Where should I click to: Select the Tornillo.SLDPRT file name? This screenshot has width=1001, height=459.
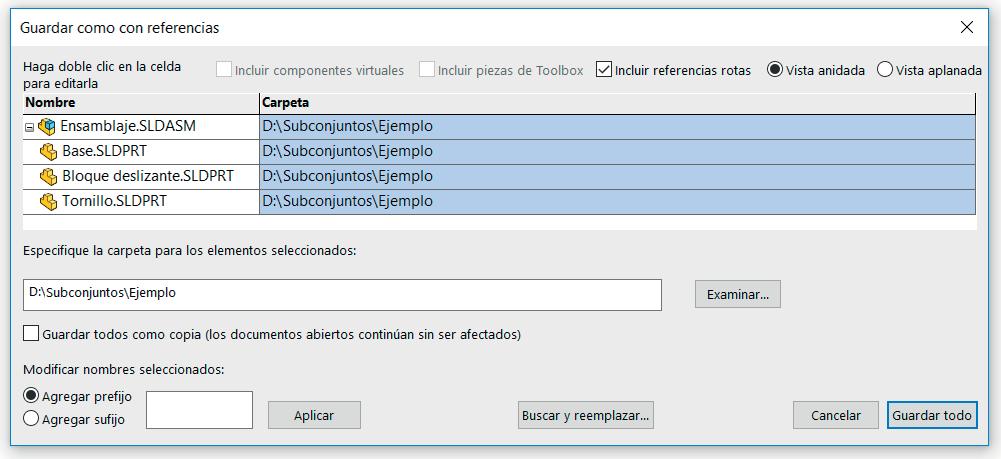[114, 202]
